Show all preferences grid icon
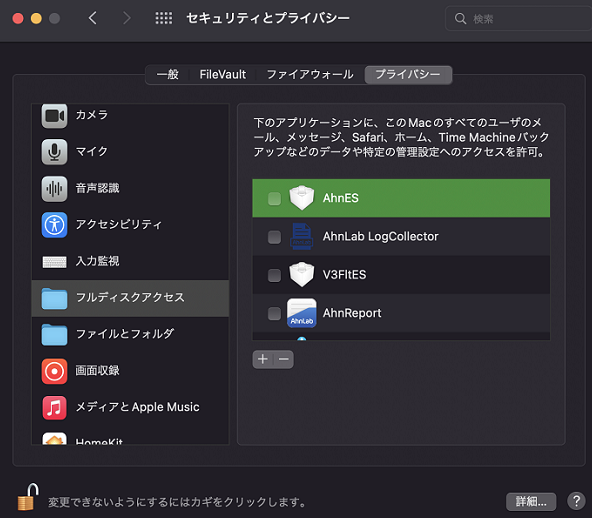 pos(163,18)
